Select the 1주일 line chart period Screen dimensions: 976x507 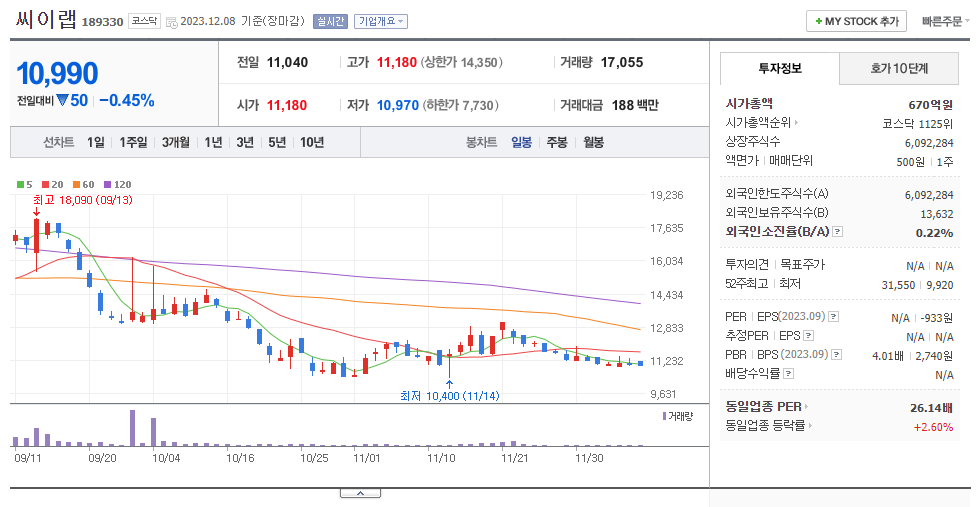point(133,142)
